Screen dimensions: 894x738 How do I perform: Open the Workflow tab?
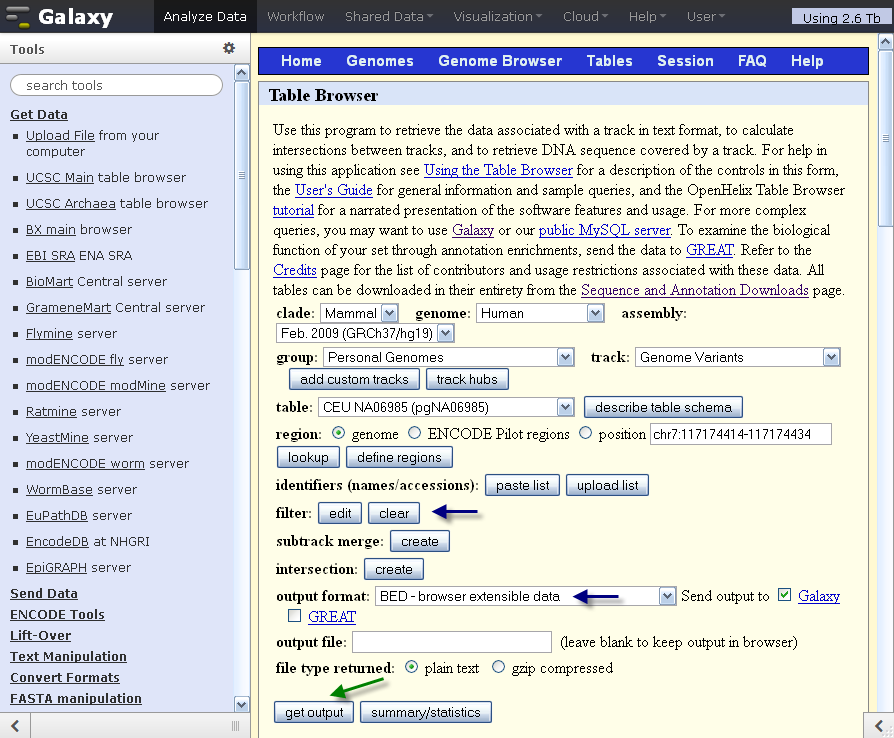[295, 17]
